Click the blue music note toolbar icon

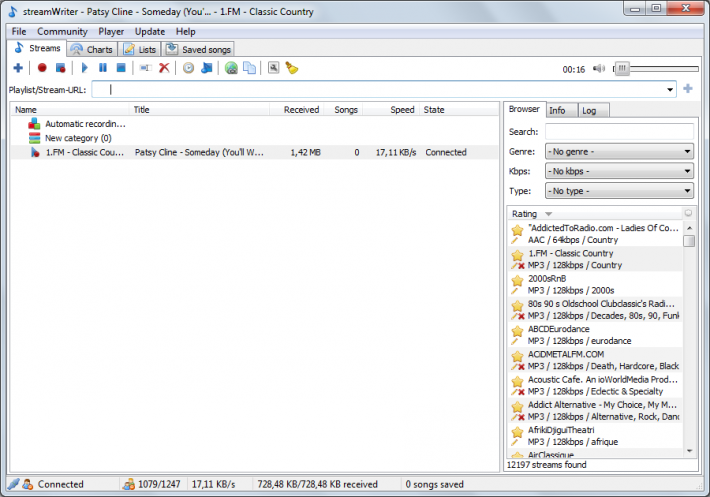(x=206, y=68)
